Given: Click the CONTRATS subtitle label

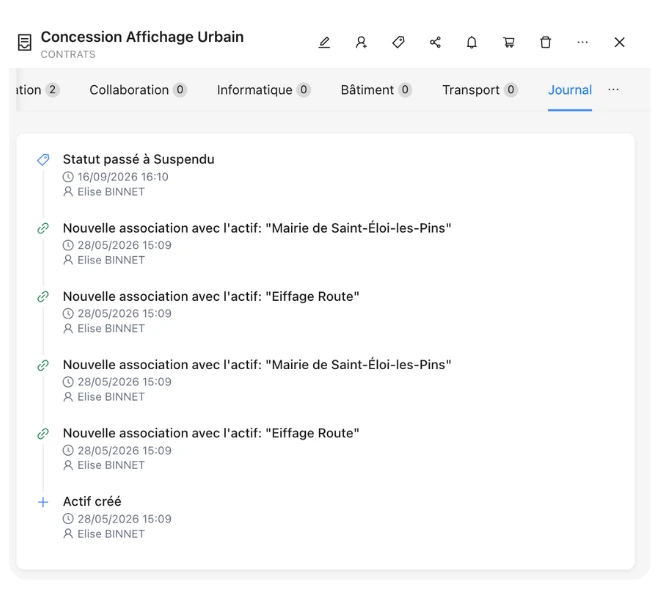Looking at the screenshot, I should coord(68,54).
